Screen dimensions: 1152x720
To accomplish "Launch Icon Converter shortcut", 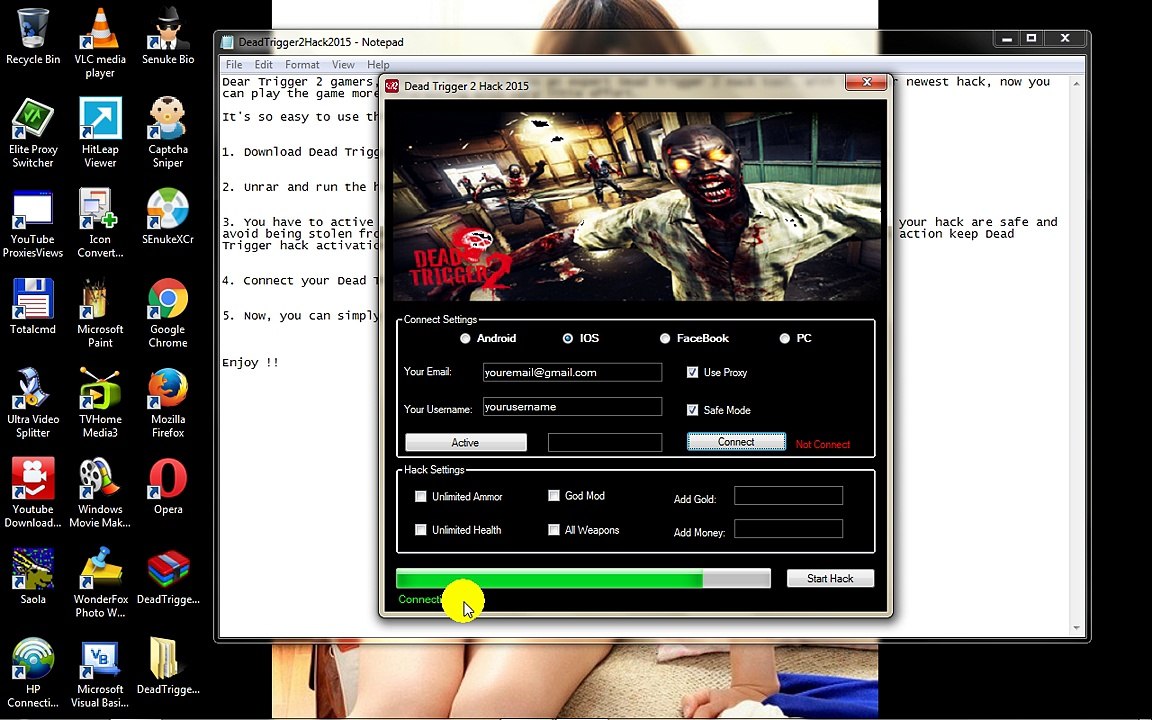I will pos(100,224).
